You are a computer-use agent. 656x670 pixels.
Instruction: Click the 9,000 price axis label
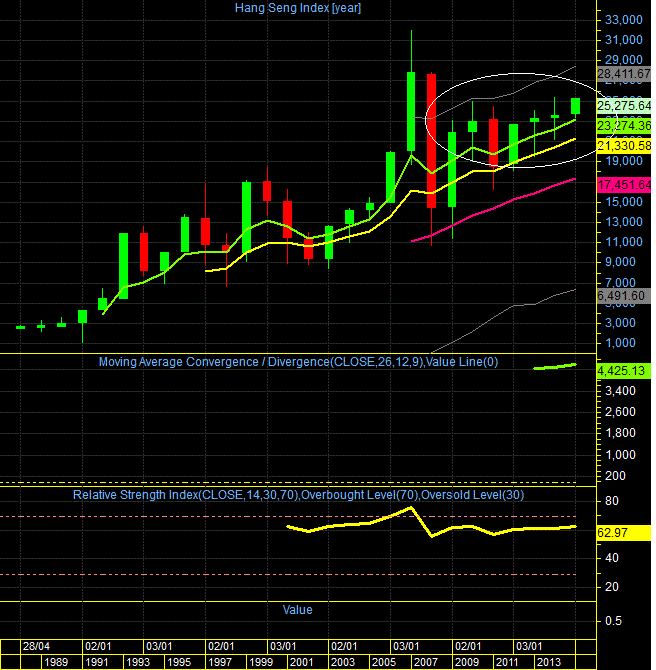(x=621, y=262)
